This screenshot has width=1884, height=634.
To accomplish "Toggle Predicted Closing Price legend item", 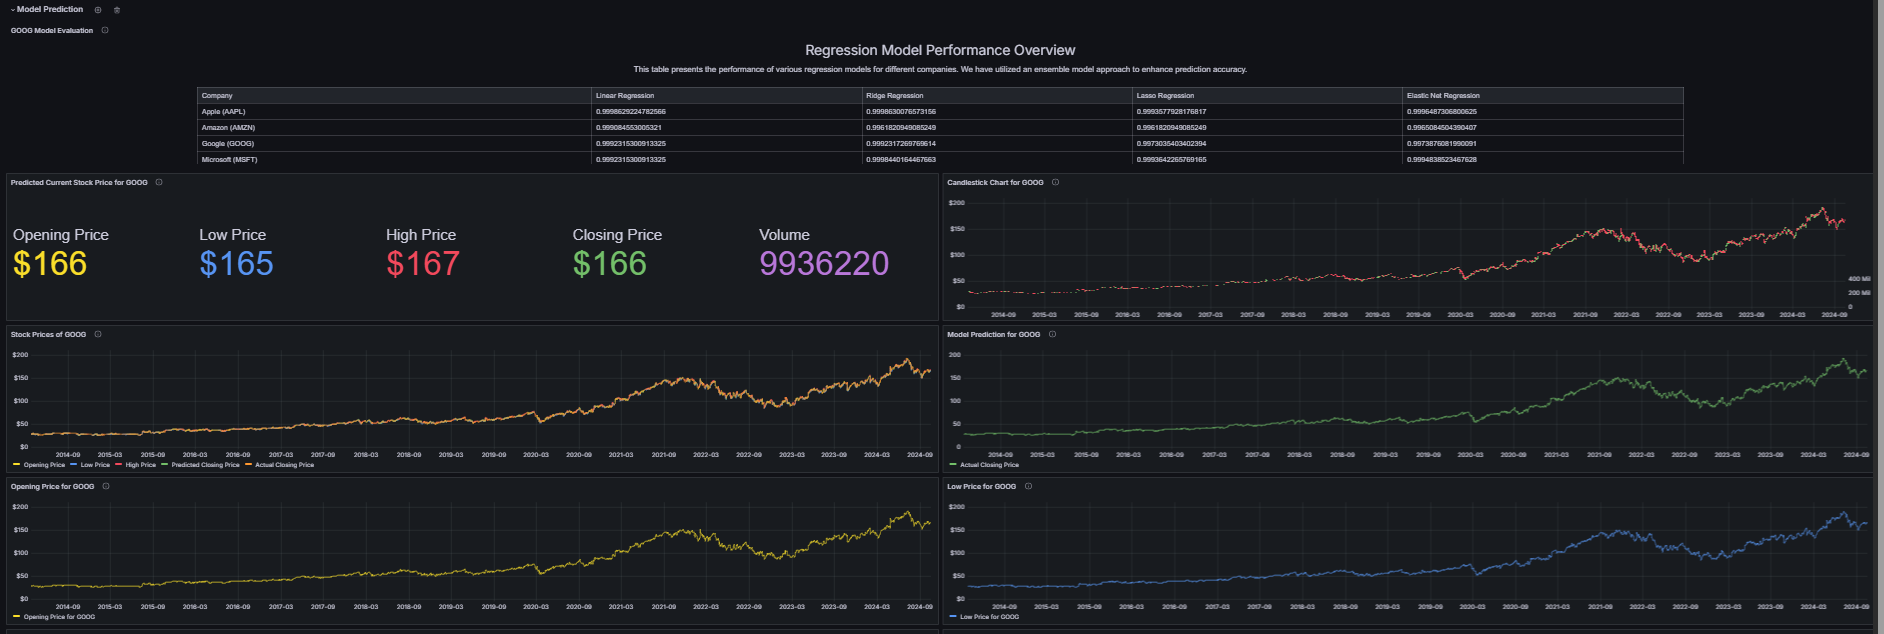I will (205, 465).
